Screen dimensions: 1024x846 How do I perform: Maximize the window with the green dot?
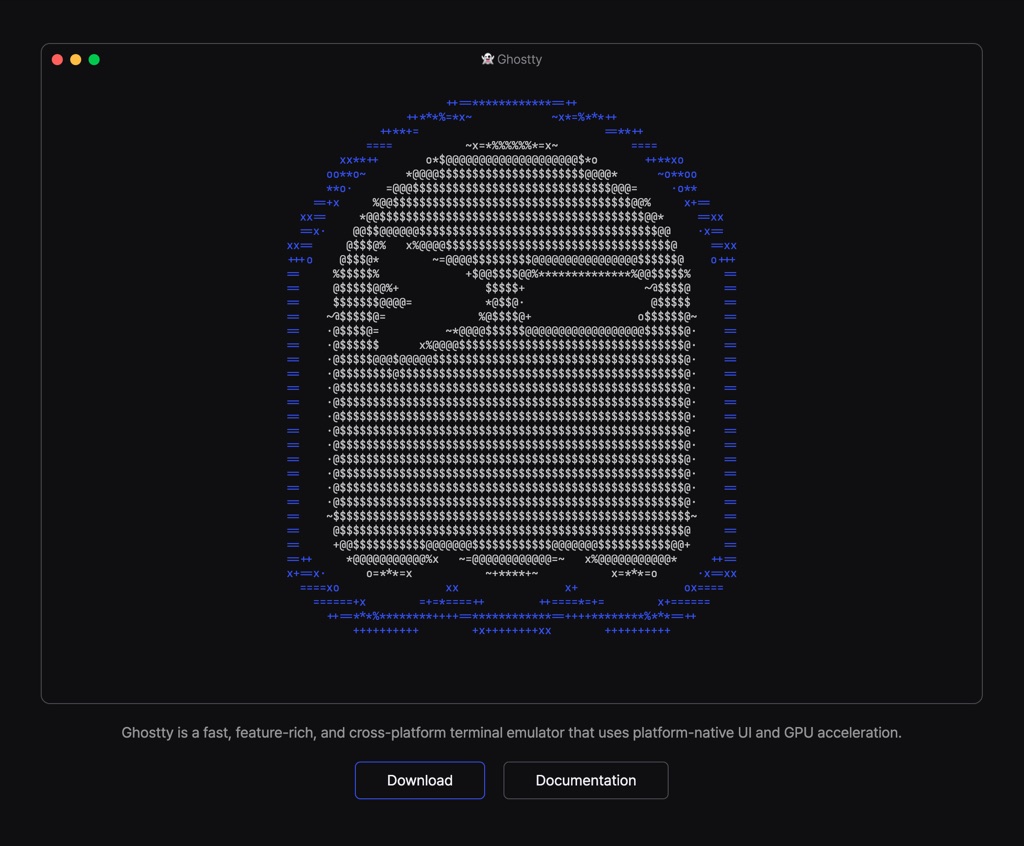94,59
